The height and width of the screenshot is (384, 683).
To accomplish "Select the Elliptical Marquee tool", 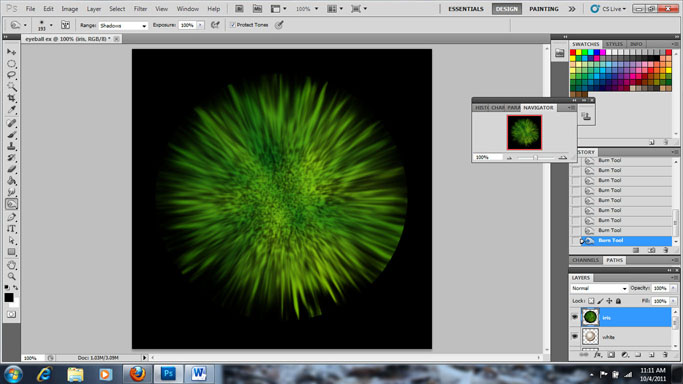I will 11,64.
